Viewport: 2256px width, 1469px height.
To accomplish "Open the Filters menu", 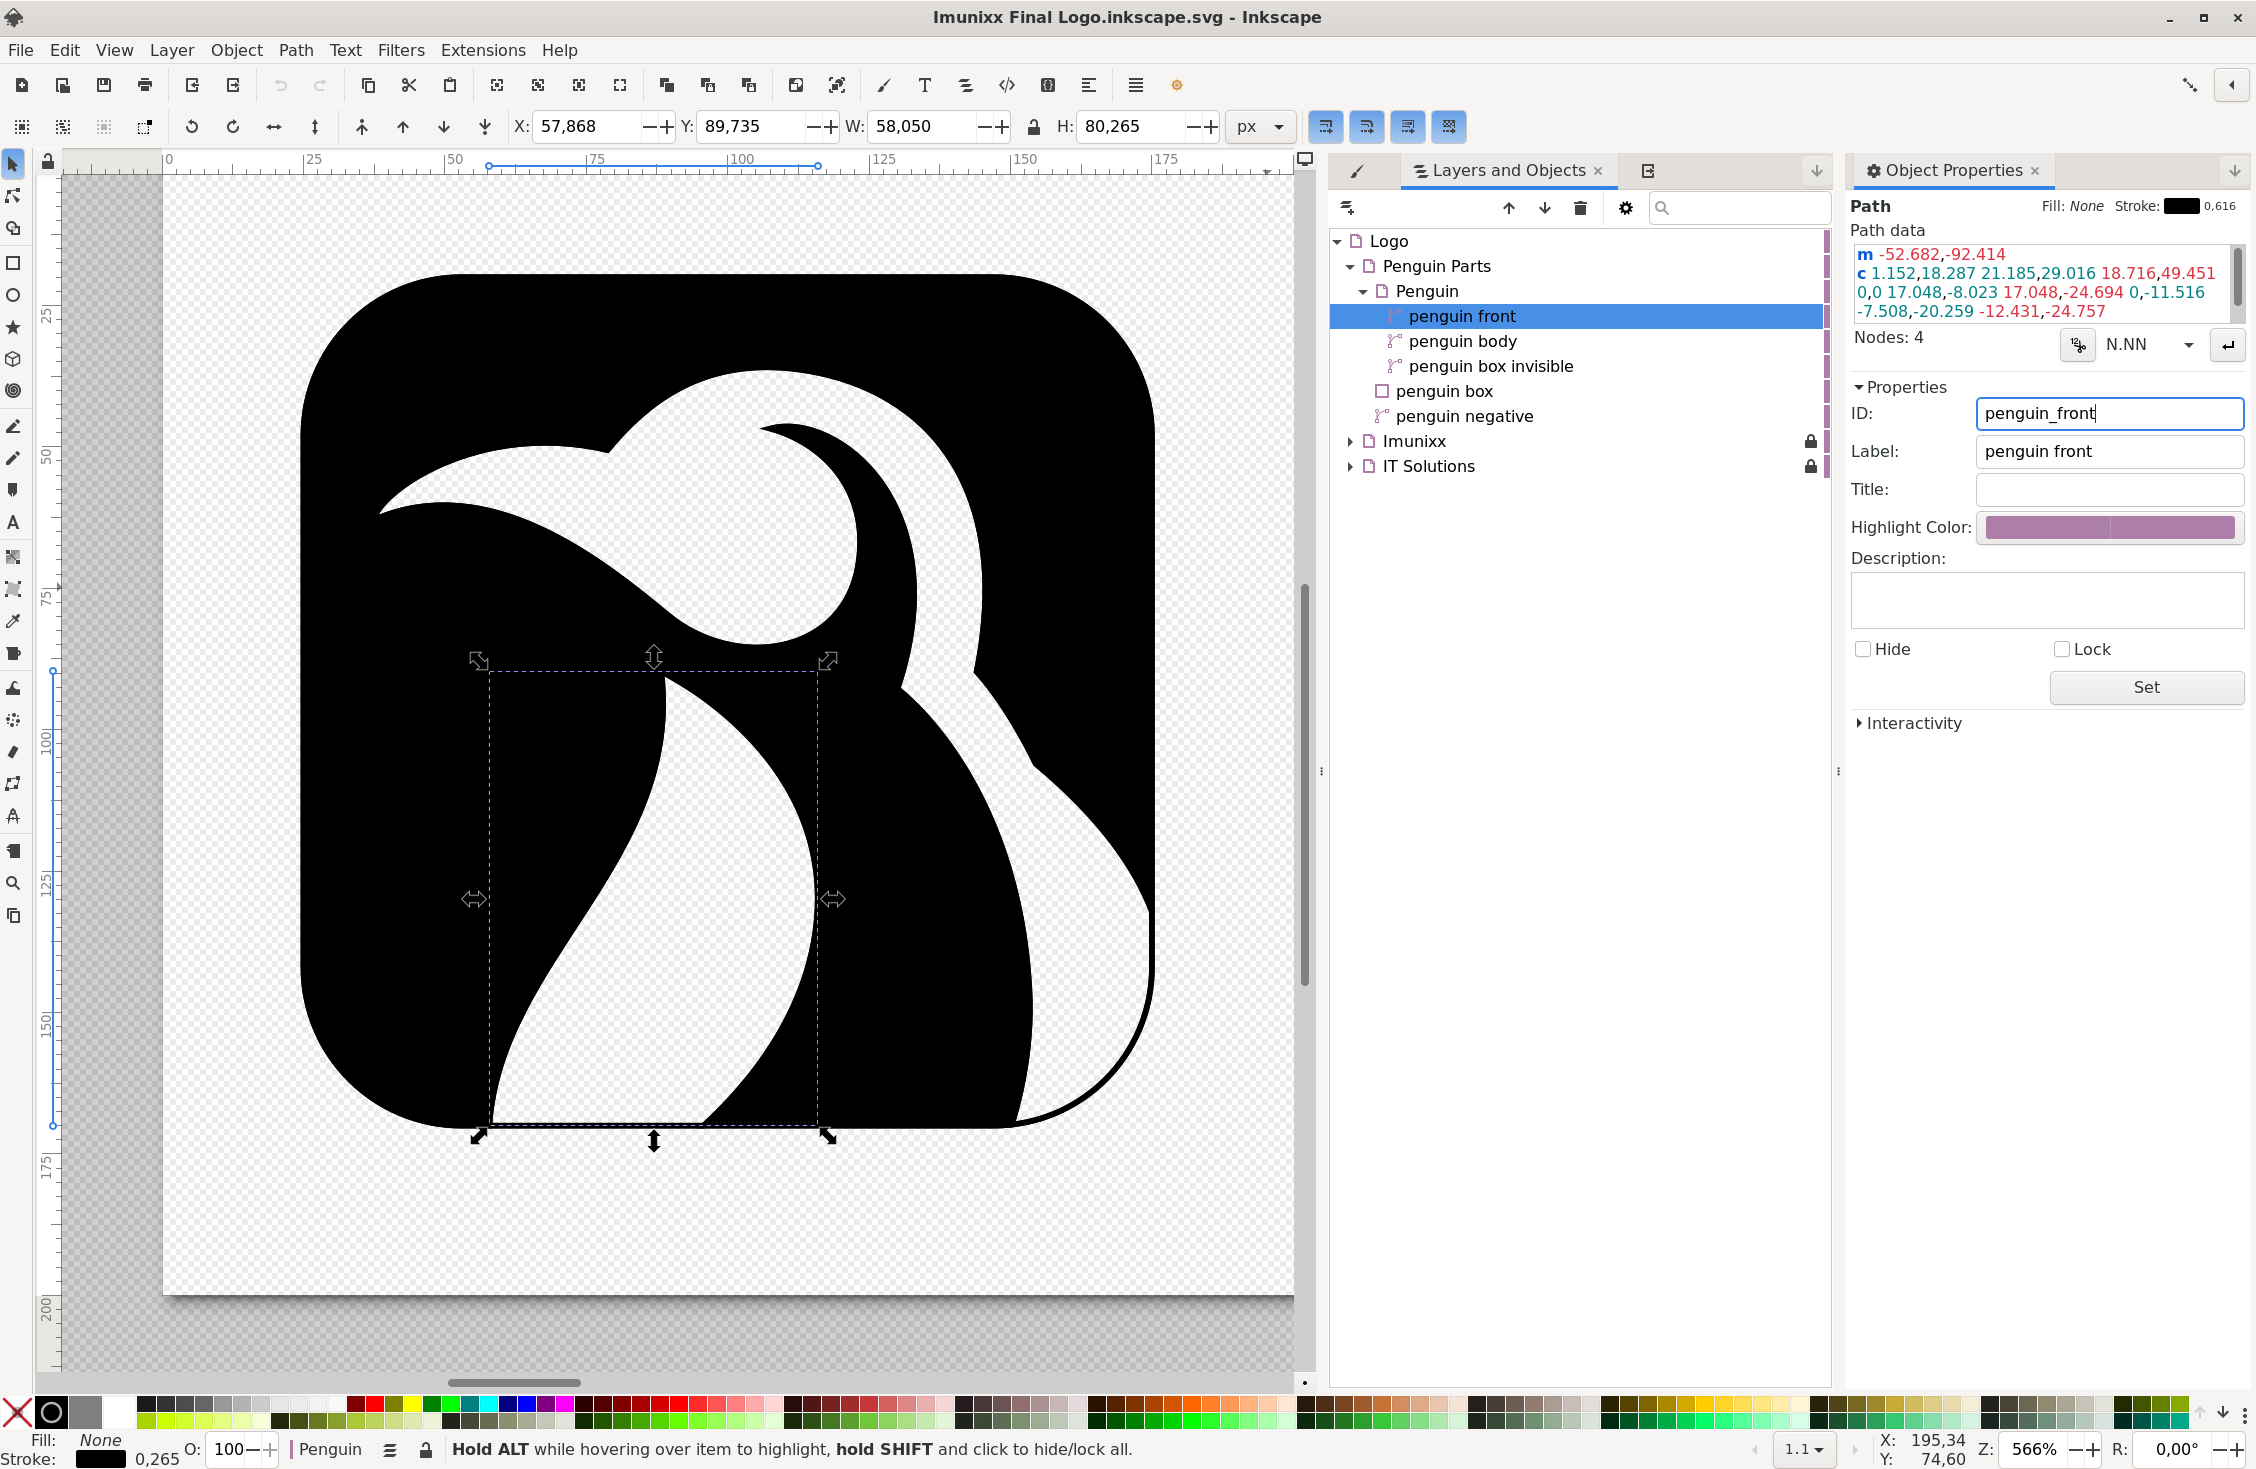I will 401,50.
